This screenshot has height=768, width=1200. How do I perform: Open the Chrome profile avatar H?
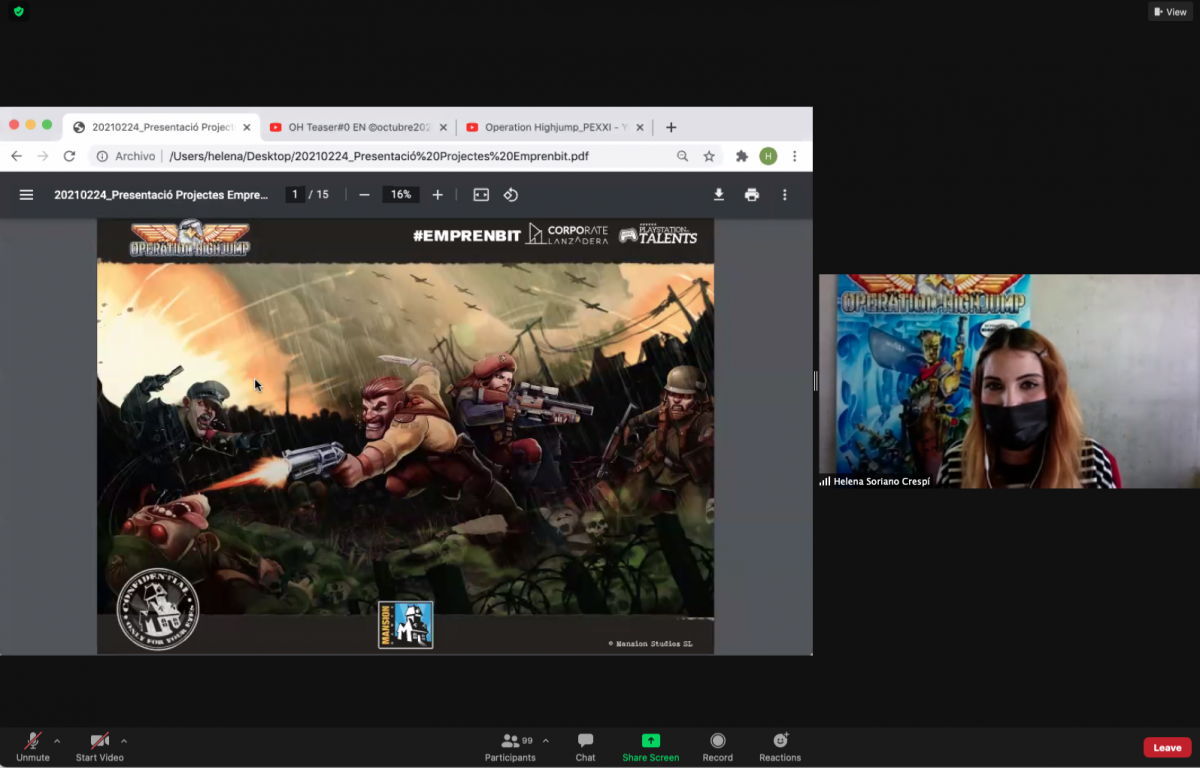[768, 156]
